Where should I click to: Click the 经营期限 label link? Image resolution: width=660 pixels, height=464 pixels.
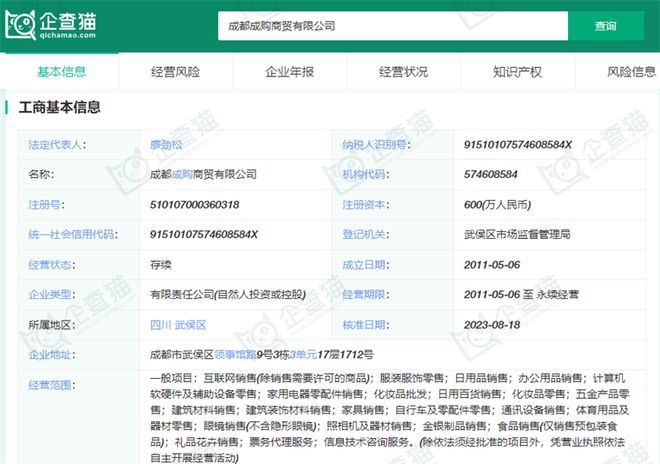366,294
